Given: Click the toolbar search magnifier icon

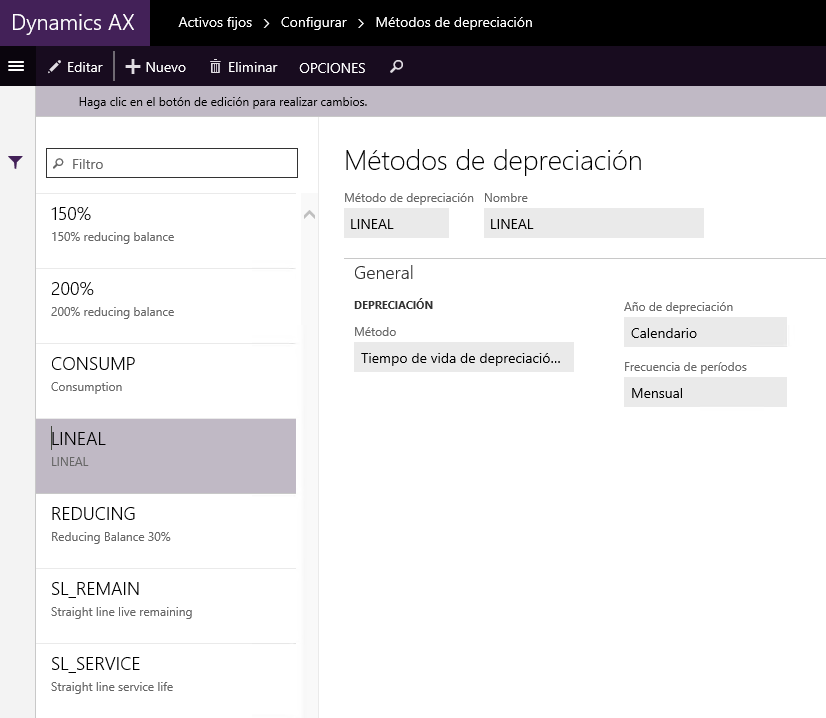Looking at the screenshot, I should pyautogui.click(x=397, y=66).
